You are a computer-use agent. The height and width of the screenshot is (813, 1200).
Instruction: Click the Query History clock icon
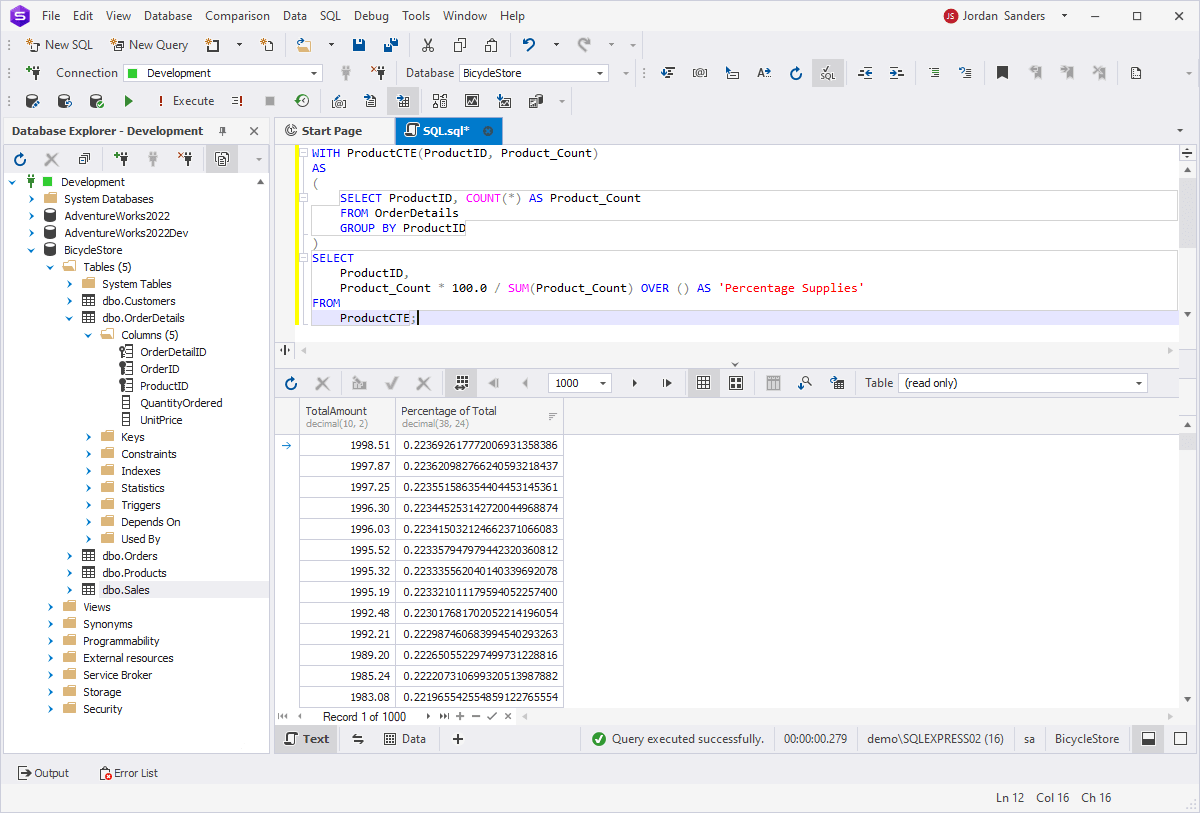301,101
